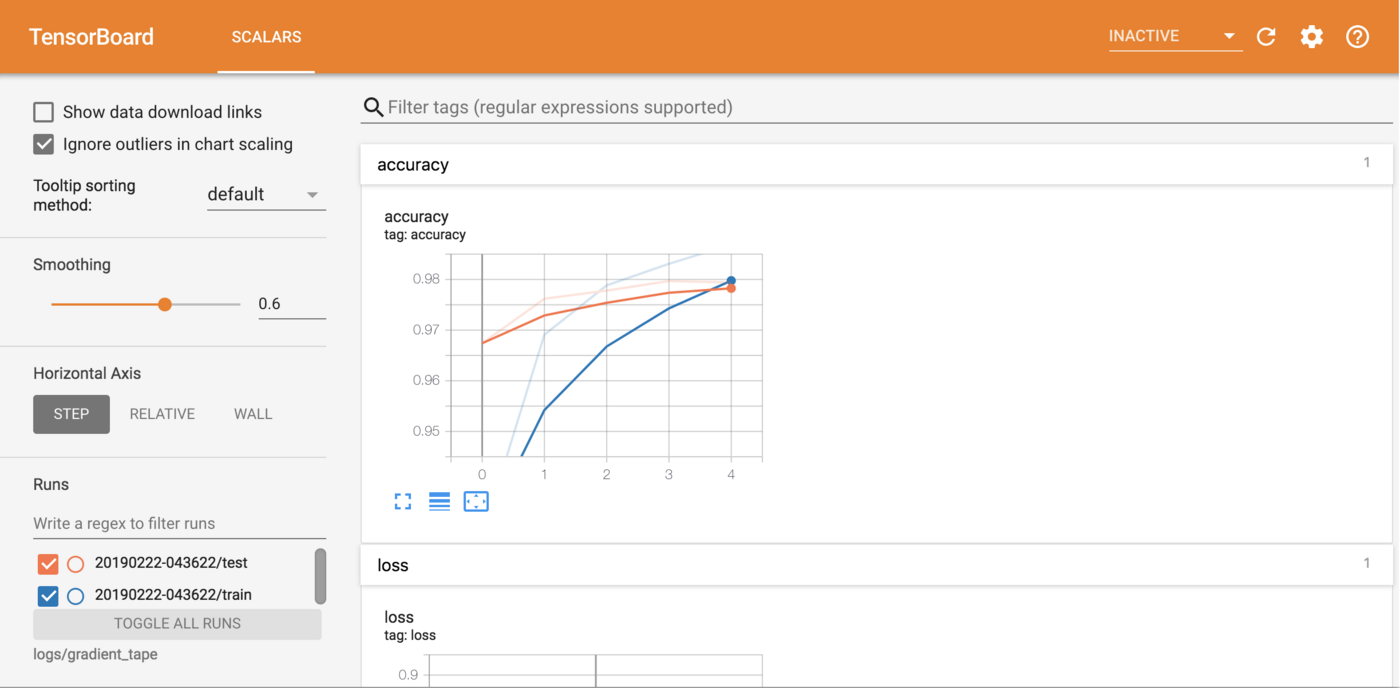This screenshot has height=688, width=1400.
Task: Select WALL for the horizontal axis
Action: tap(252, 413)
